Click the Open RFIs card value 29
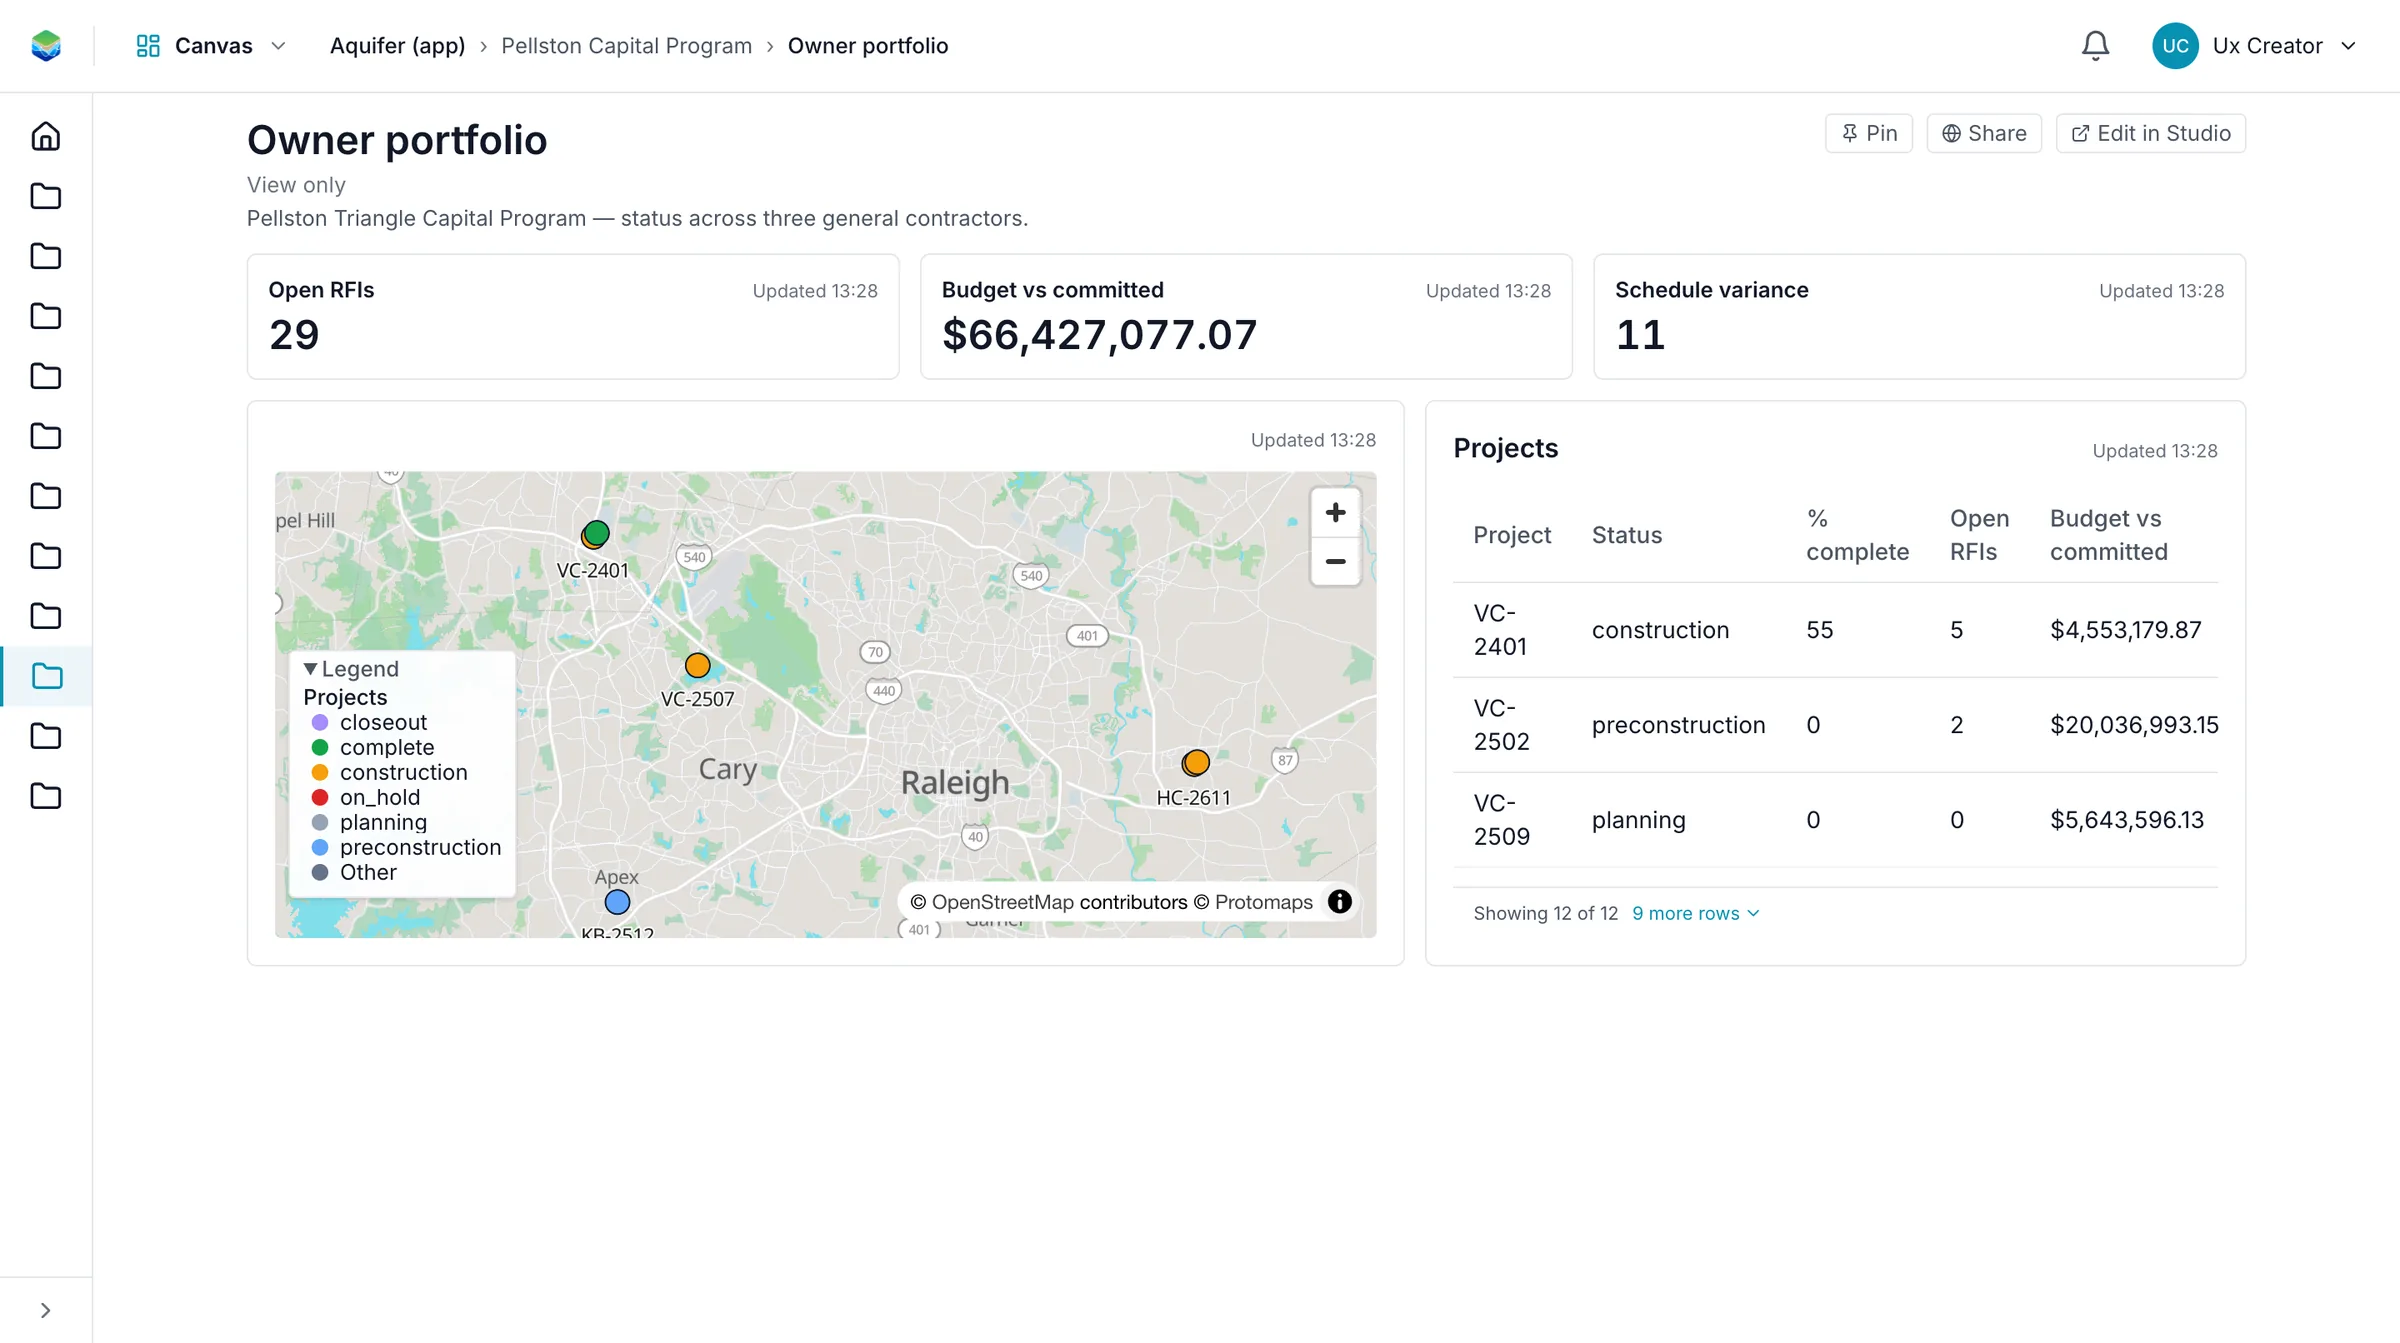Viewport: 2400px width, 1343px height. pos(294,335)
